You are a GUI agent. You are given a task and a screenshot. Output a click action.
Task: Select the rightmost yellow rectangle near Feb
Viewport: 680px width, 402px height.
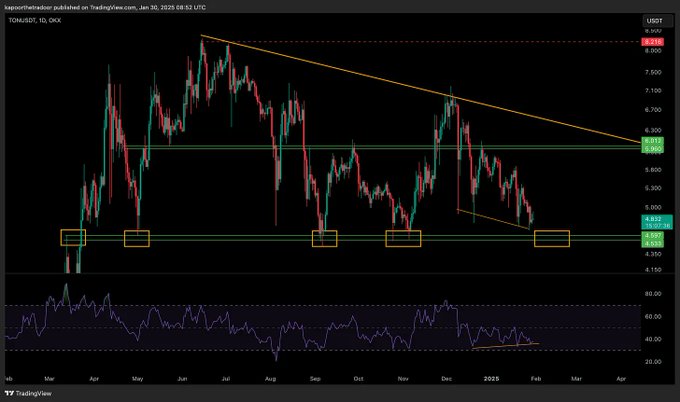tap(552, 238)
